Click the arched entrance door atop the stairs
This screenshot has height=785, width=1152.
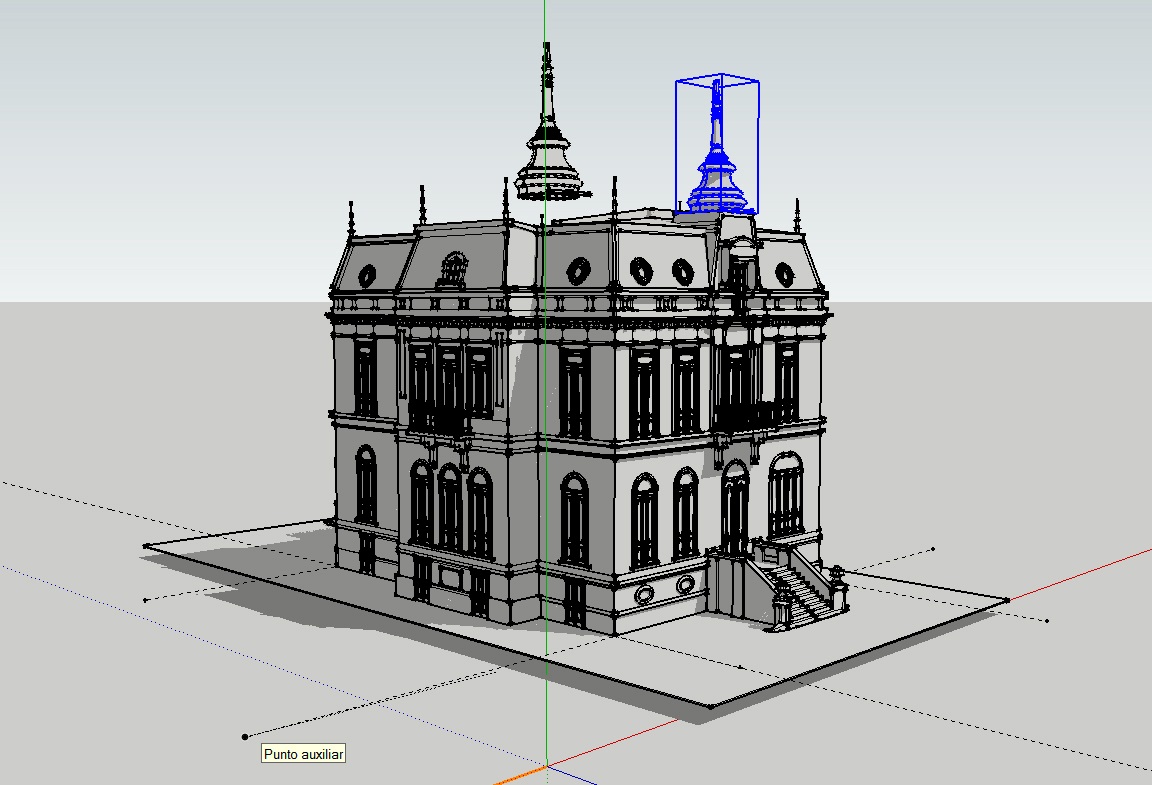pos(735,510)
